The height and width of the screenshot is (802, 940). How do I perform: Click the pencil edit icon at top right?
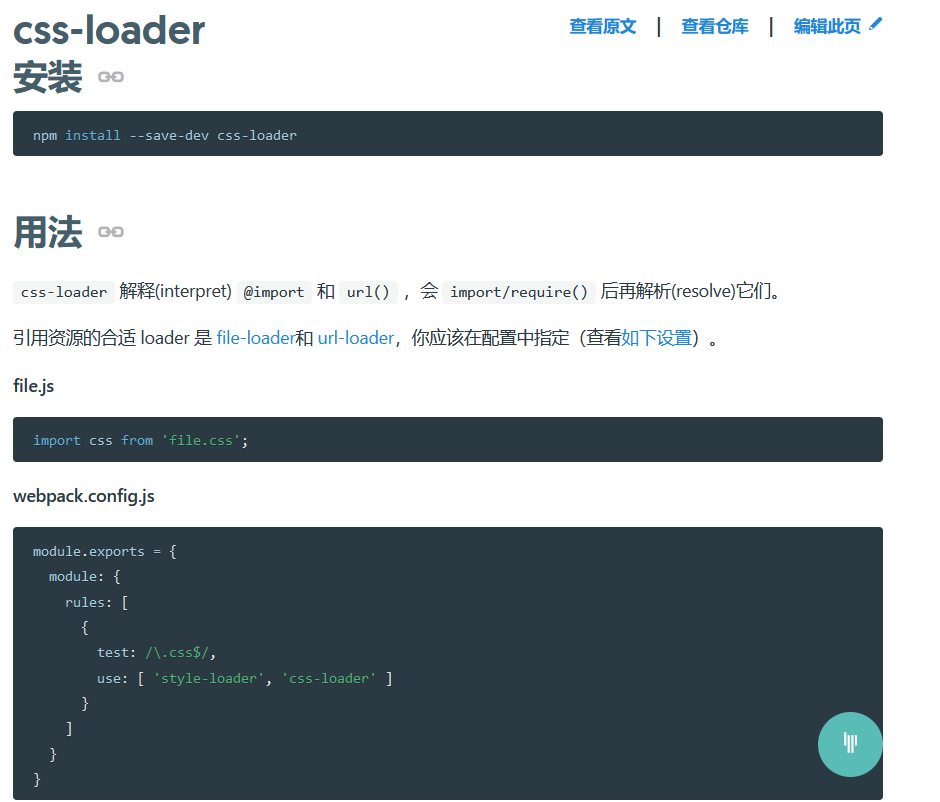click(x=876, y=25)
